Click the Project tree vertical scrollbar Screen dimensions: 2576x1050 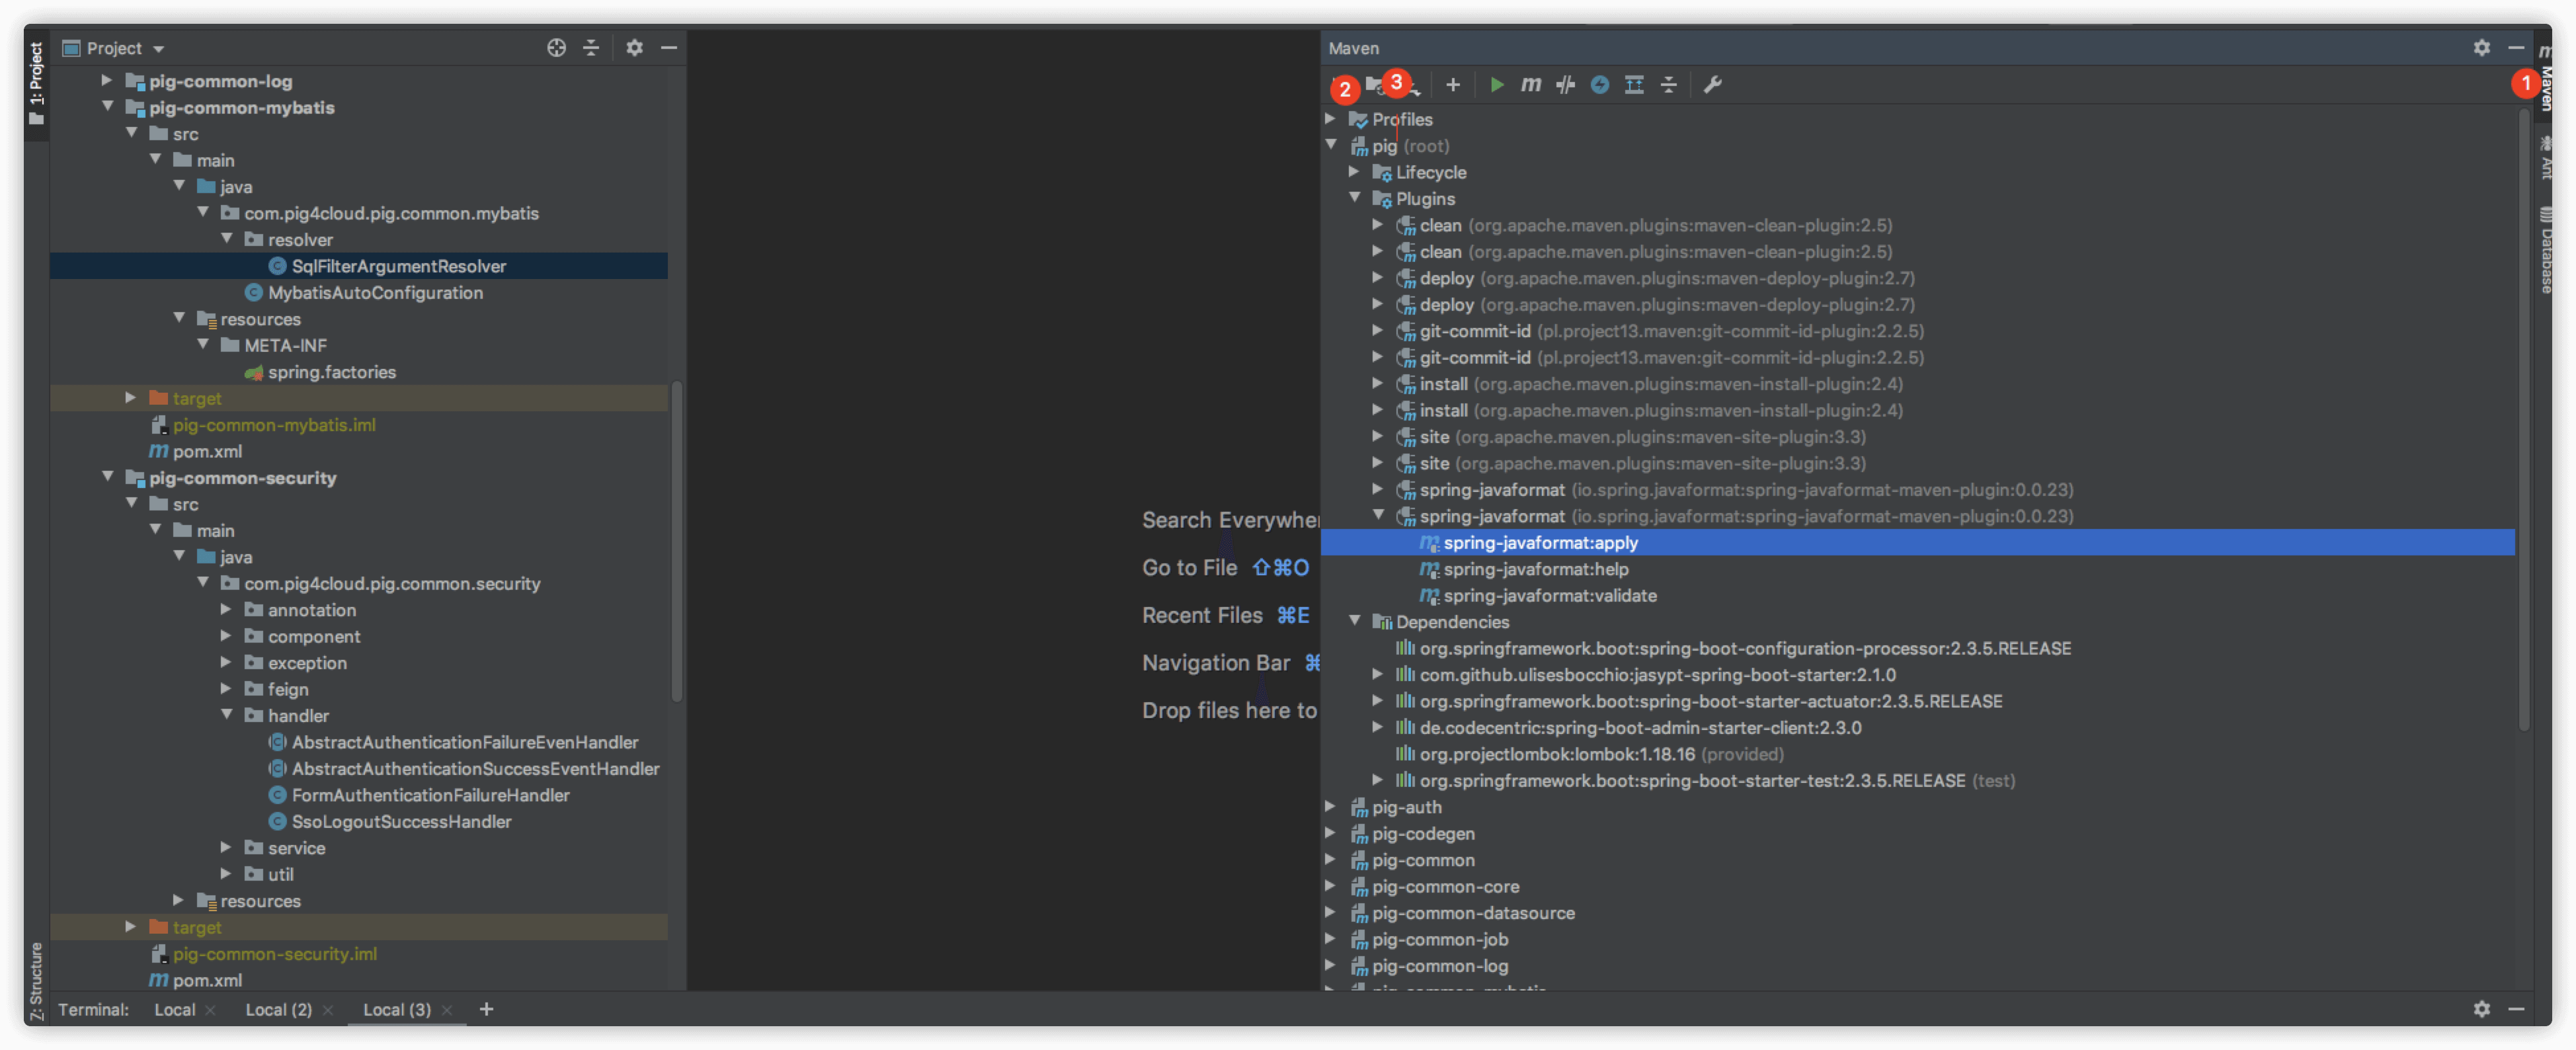[x=677, y=540]
